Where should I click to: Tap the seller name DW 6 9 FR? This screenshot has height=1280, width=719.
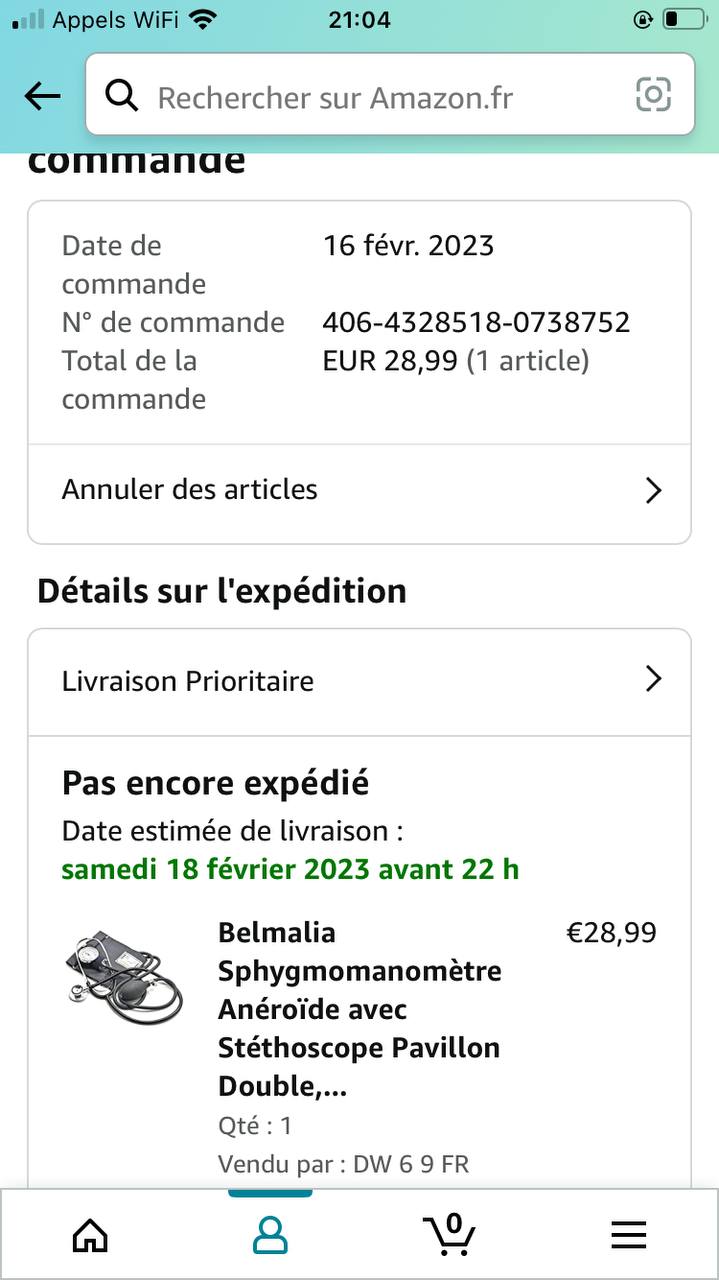pos(411,1164)
